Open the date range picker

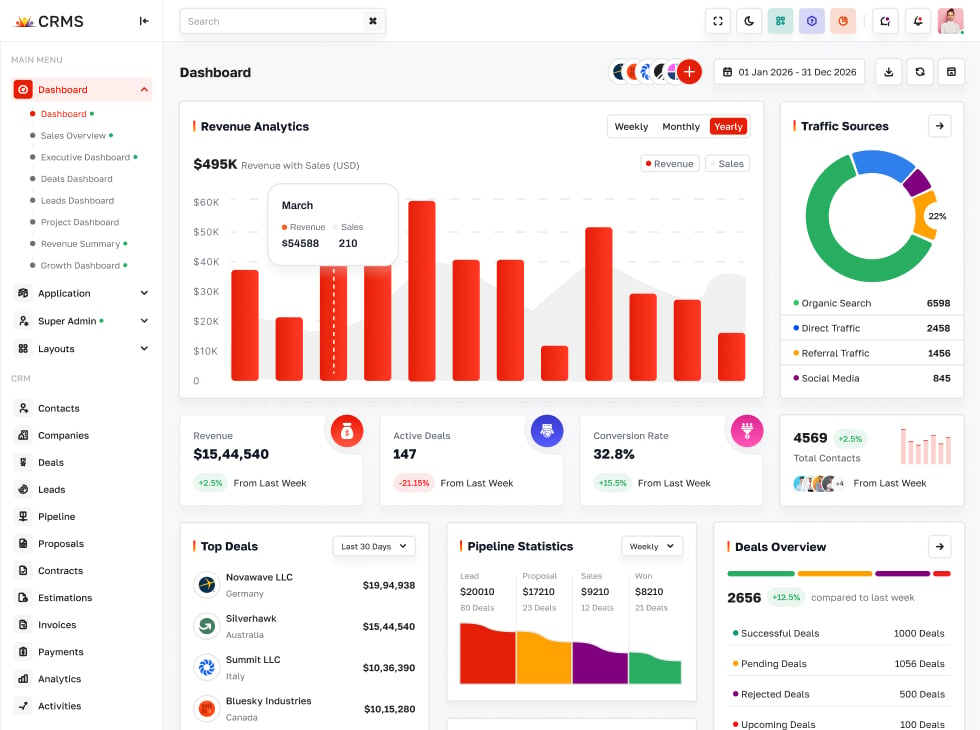(789, 72)
